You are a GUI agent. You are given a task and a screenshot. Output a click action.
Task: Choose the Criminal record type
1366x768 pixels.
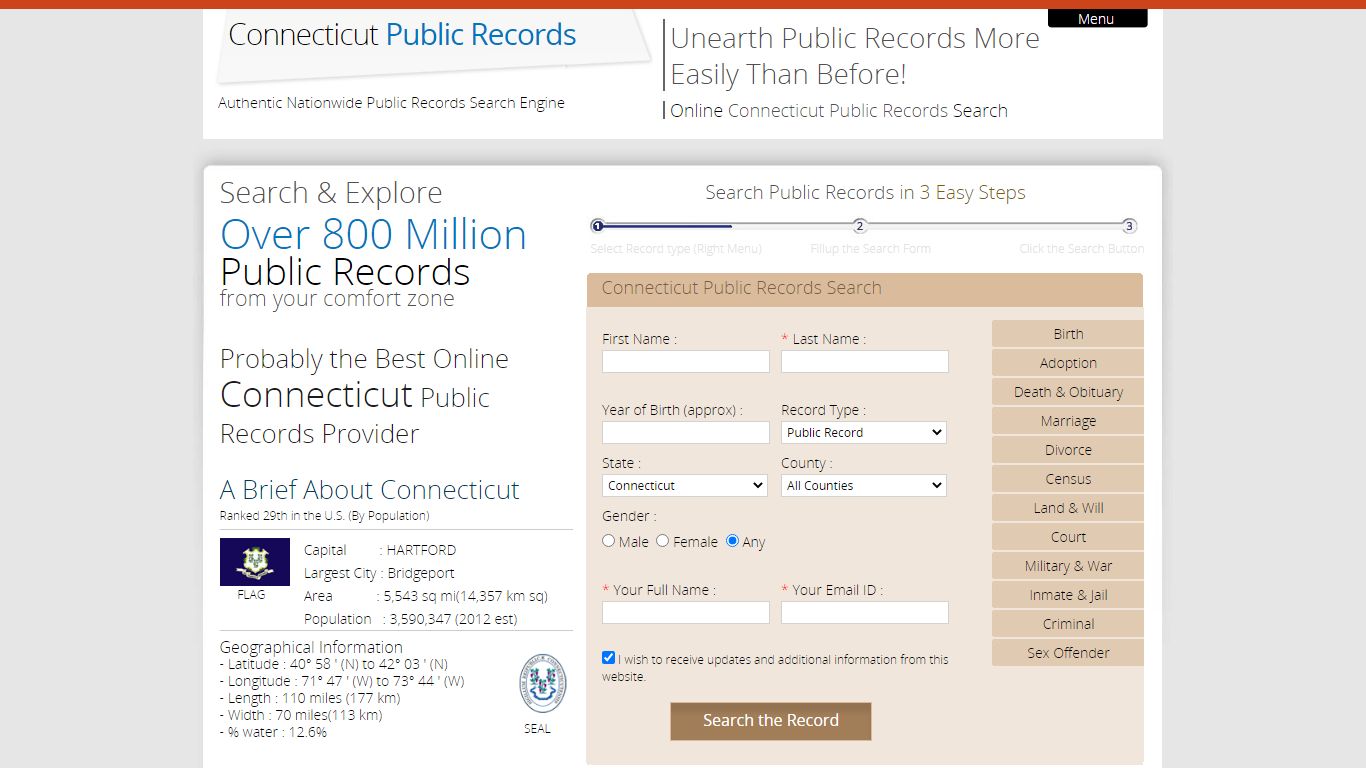(1068, 624)
